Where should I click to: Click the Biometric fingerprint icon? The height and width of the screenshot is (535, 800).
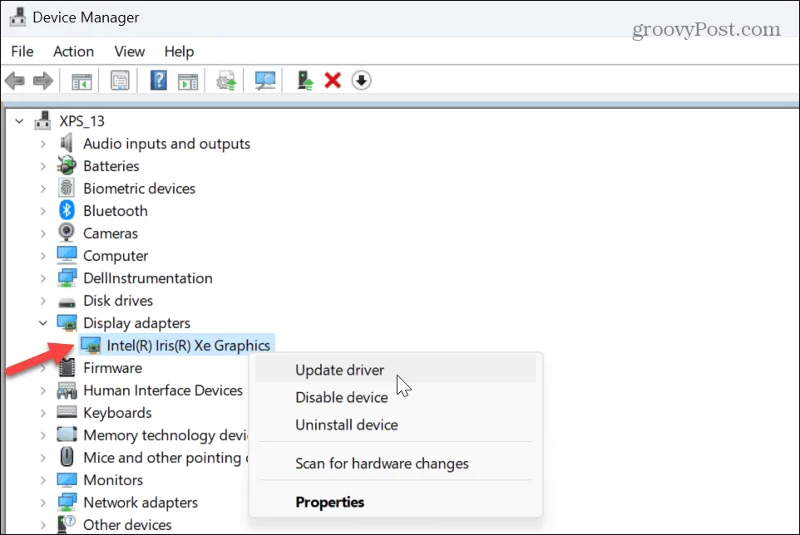(66, 188)
